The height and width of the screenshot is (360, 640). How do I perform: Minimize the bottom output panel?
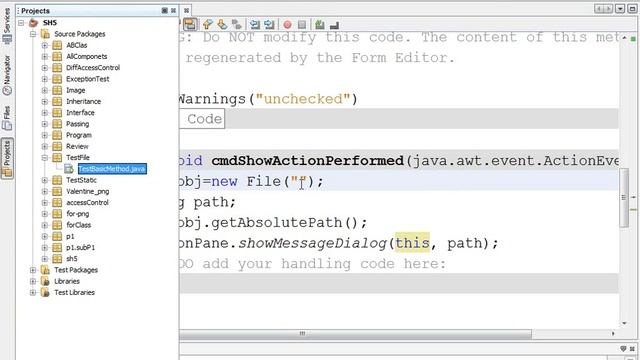(x=623, y=349)
